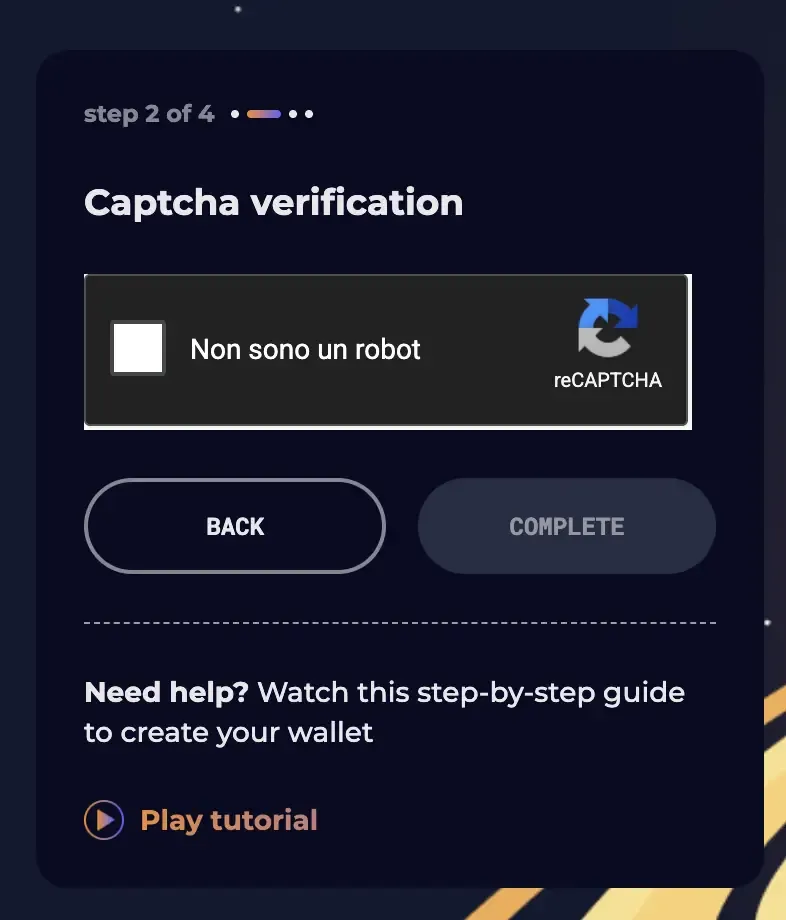Enable the robot verification checkbox
The width and height of the screenshot is (786, 920).
coord(137,347)
